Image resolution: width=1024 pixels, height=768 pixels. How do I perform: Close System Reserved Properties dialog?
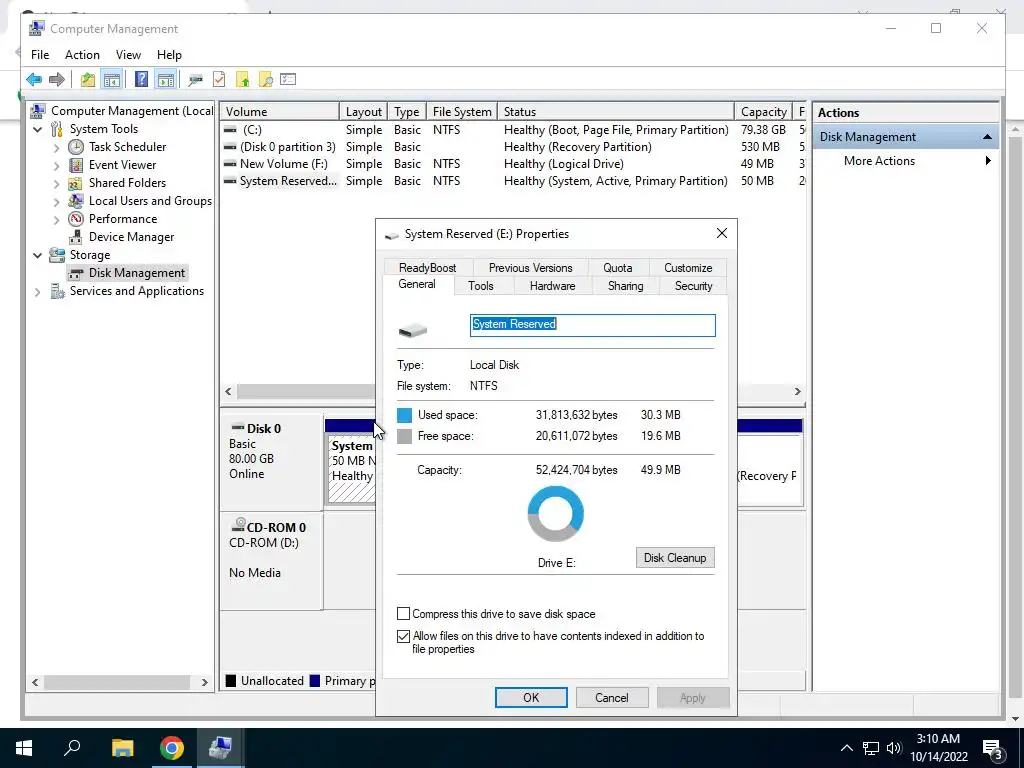(722, 234)
